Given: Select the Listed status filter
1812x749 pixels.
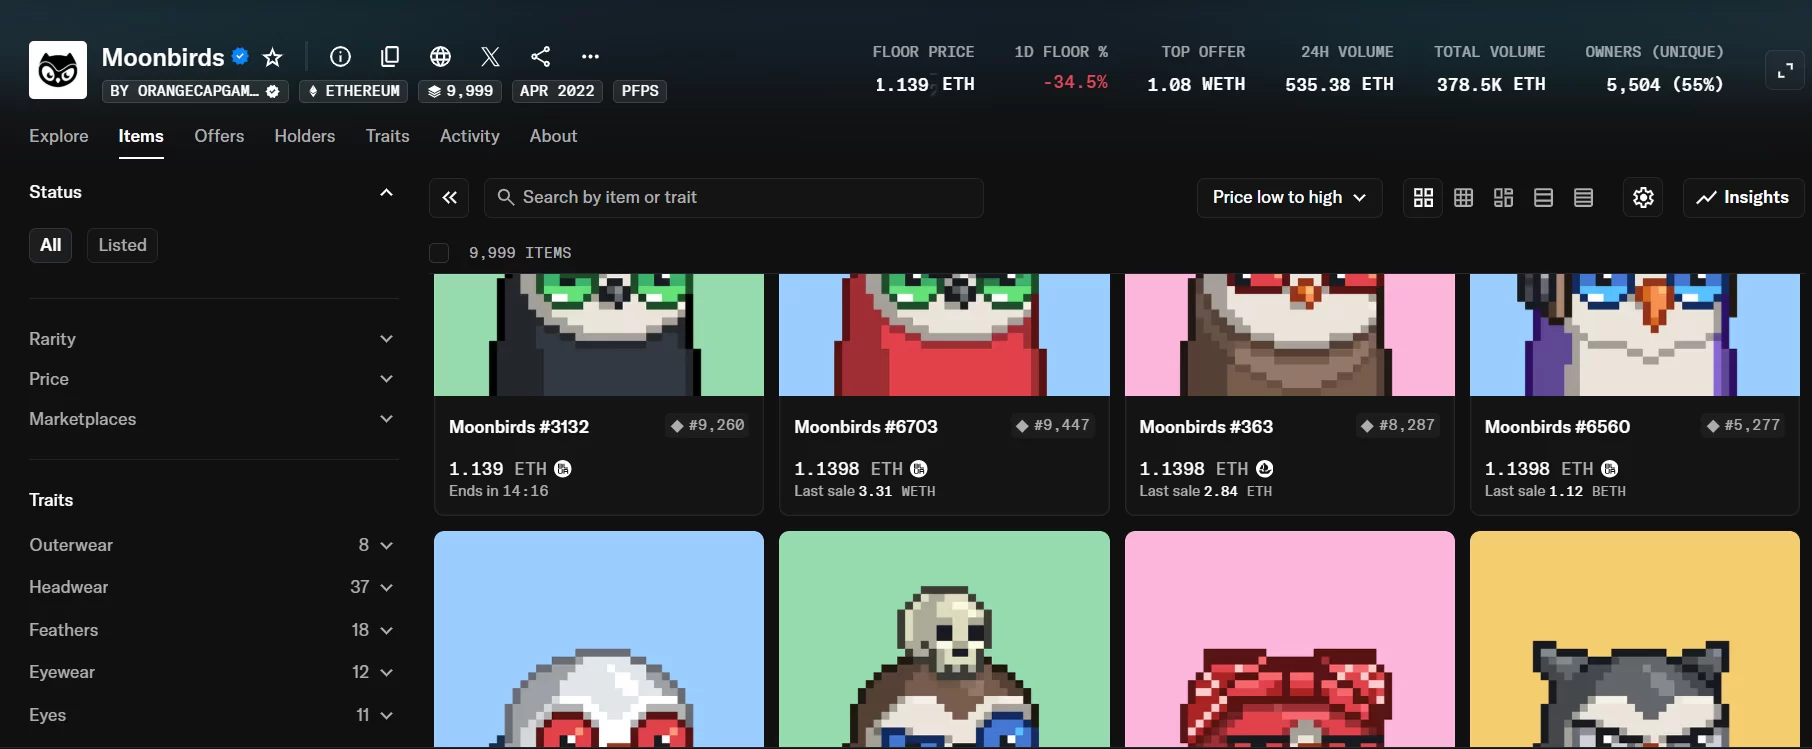Looking at the screenshot, I should coord(122,245).
